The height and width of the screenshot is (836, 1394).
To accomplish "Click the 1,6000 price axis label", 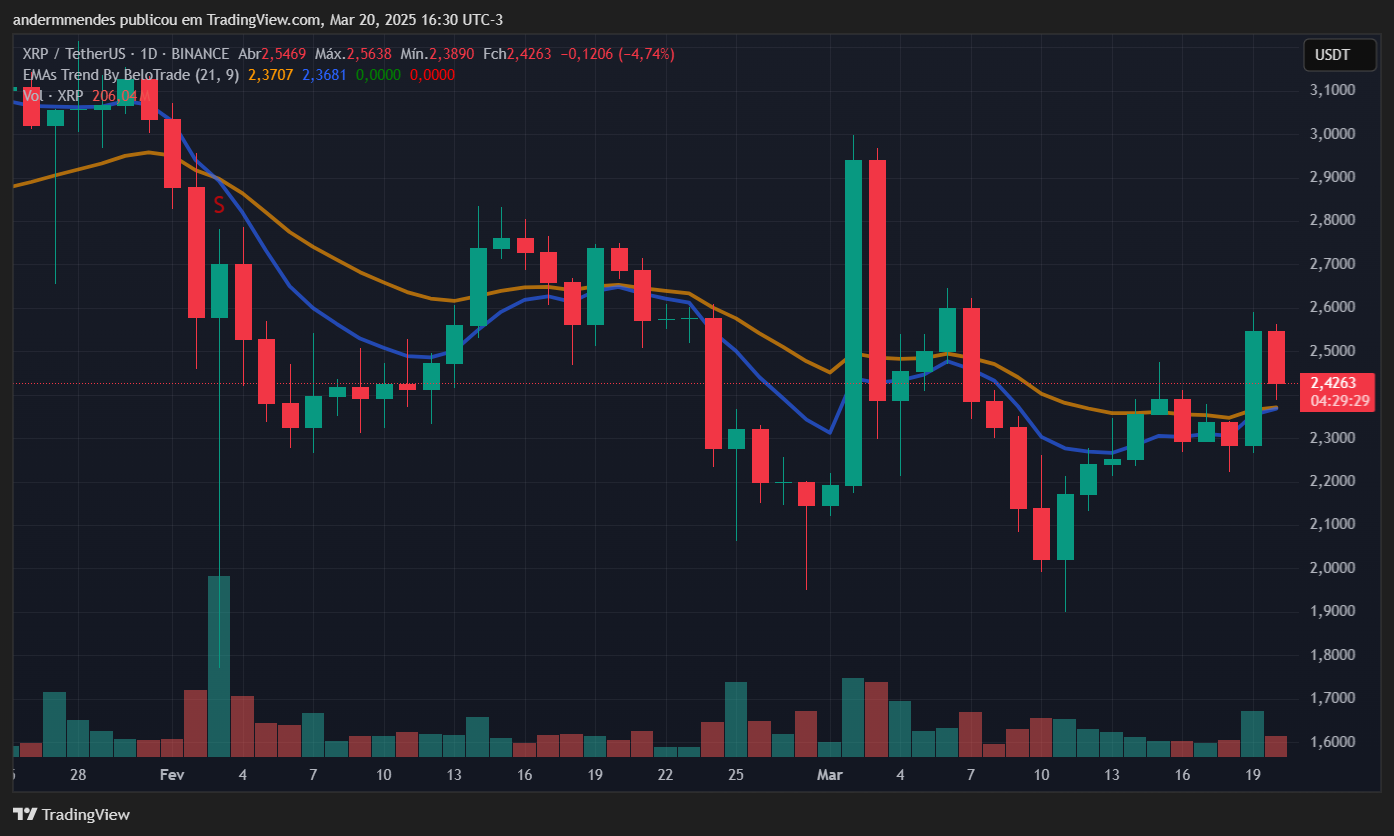I will 1332,742.
